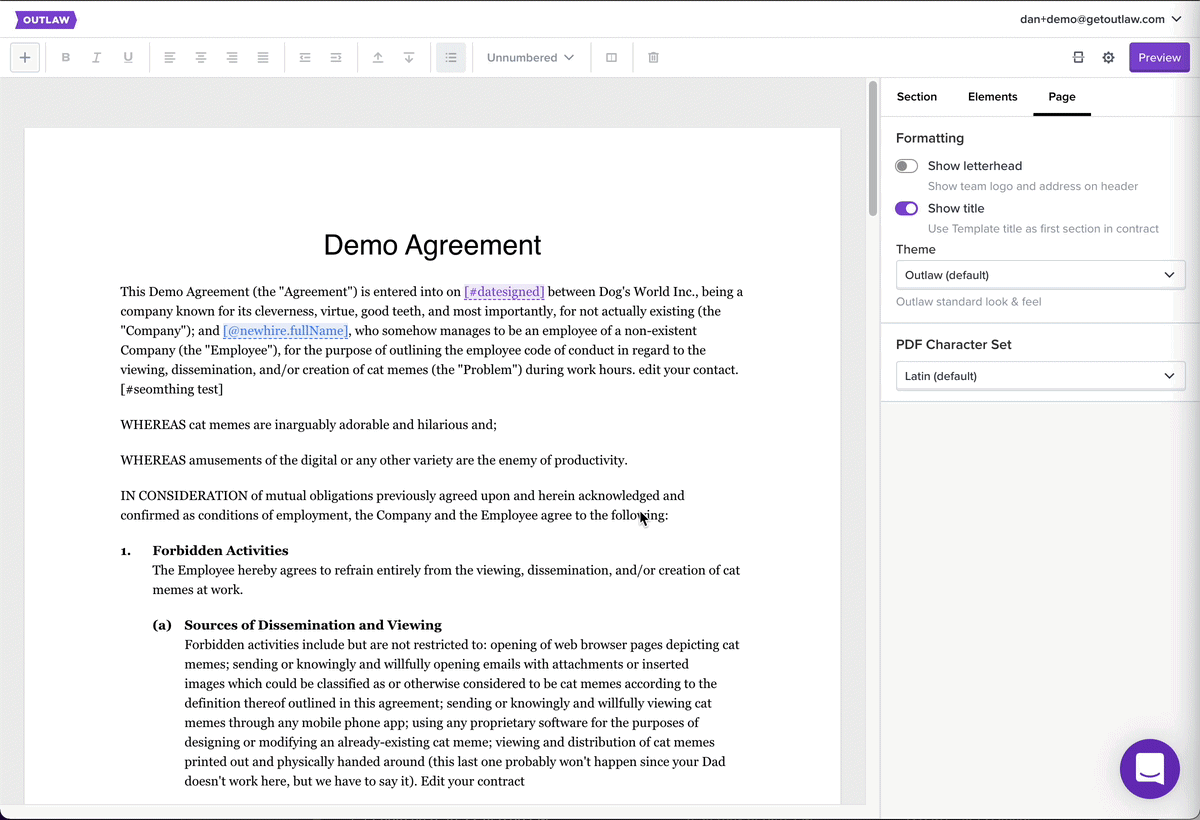Open the PDF Character Set dropdown
Viewport: 1200px width, 820px height.
pos(1040,376)
